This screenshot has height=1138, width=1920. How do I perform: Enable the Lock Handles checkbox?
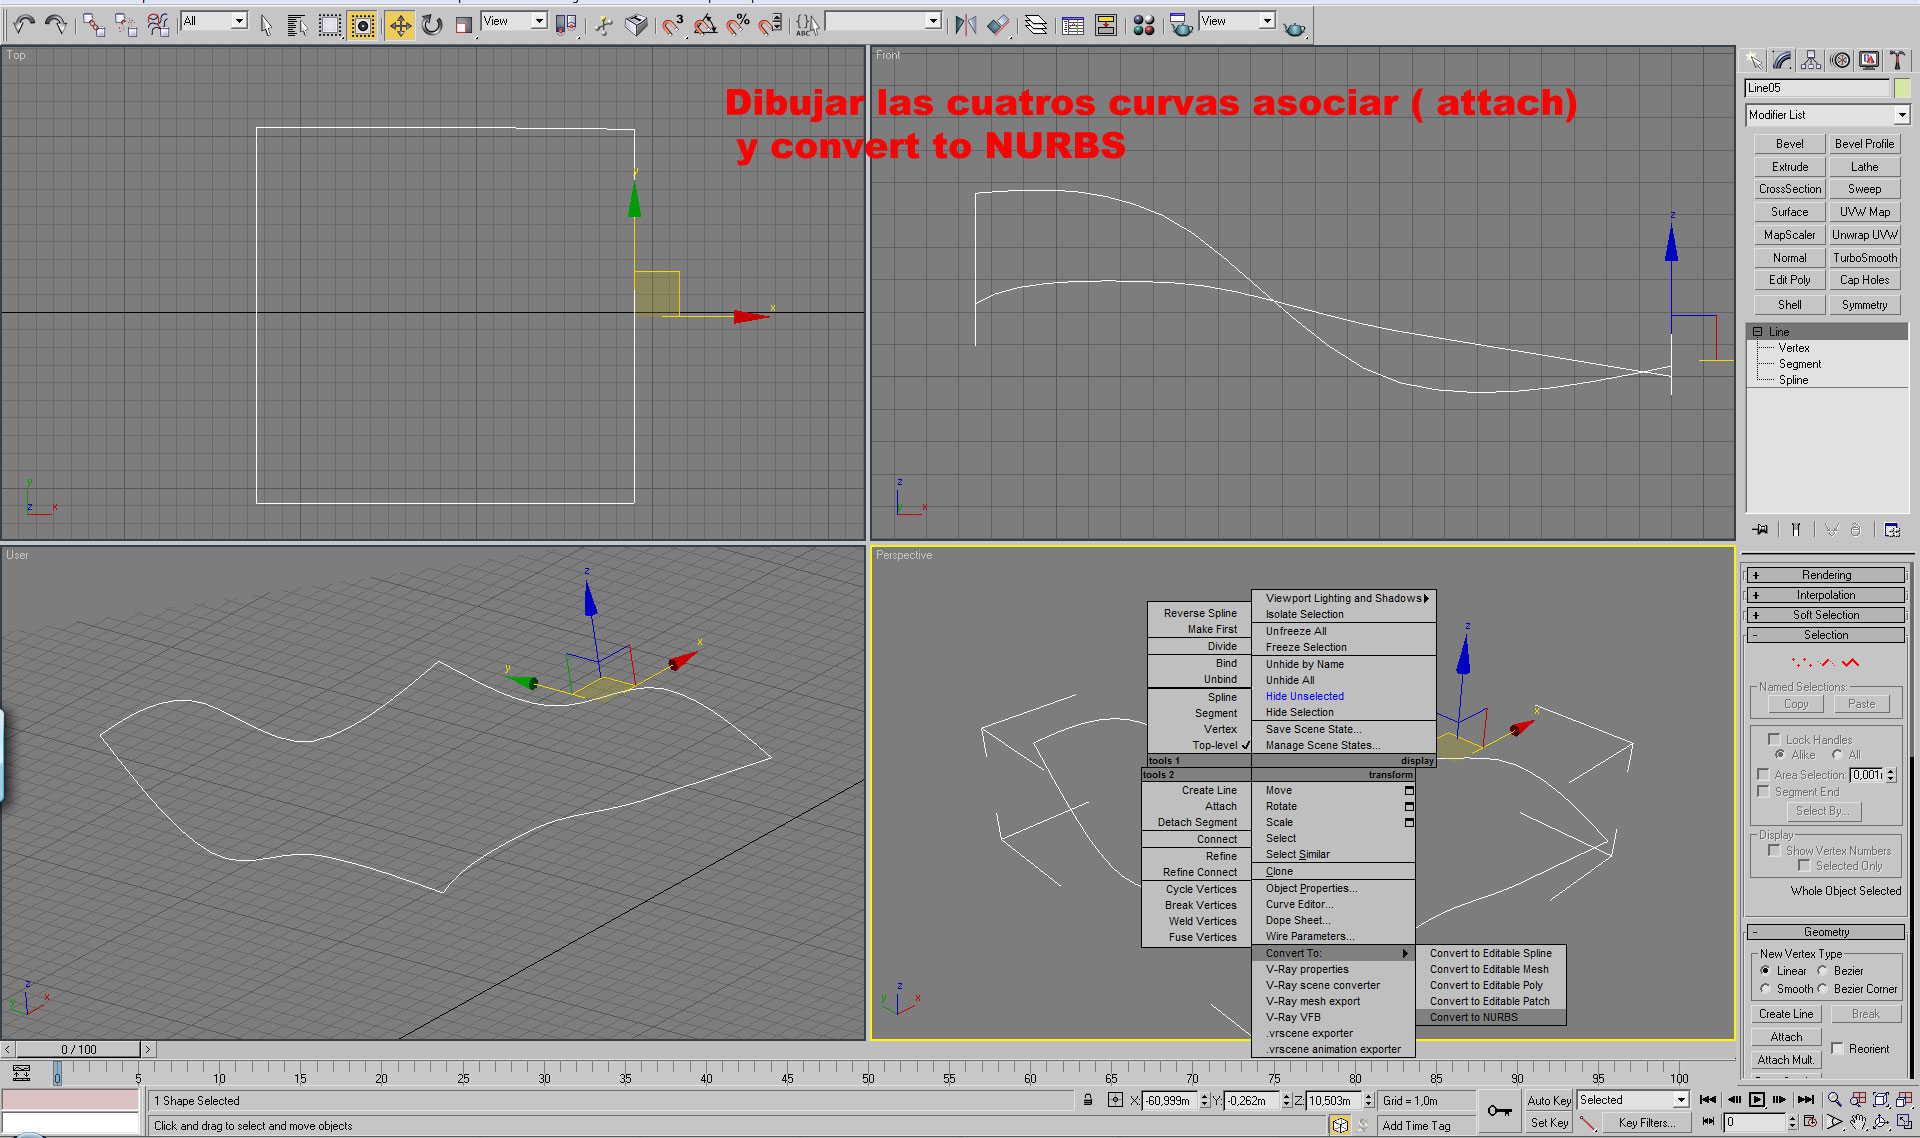pos(1774,739)
